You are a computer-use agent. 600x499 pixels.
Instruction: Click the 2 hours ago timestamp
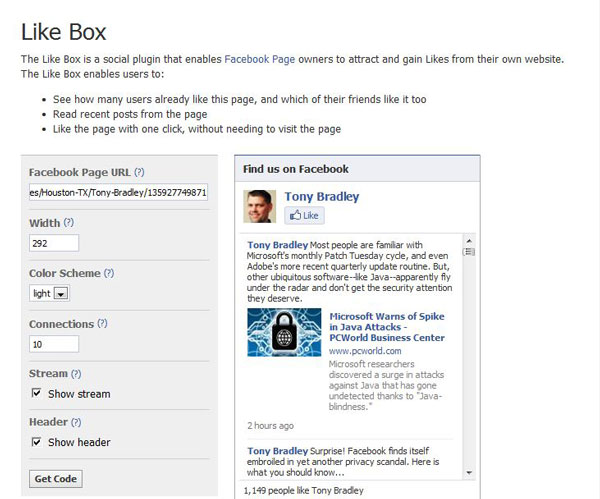pyautogui.click(x=270, y=426)
